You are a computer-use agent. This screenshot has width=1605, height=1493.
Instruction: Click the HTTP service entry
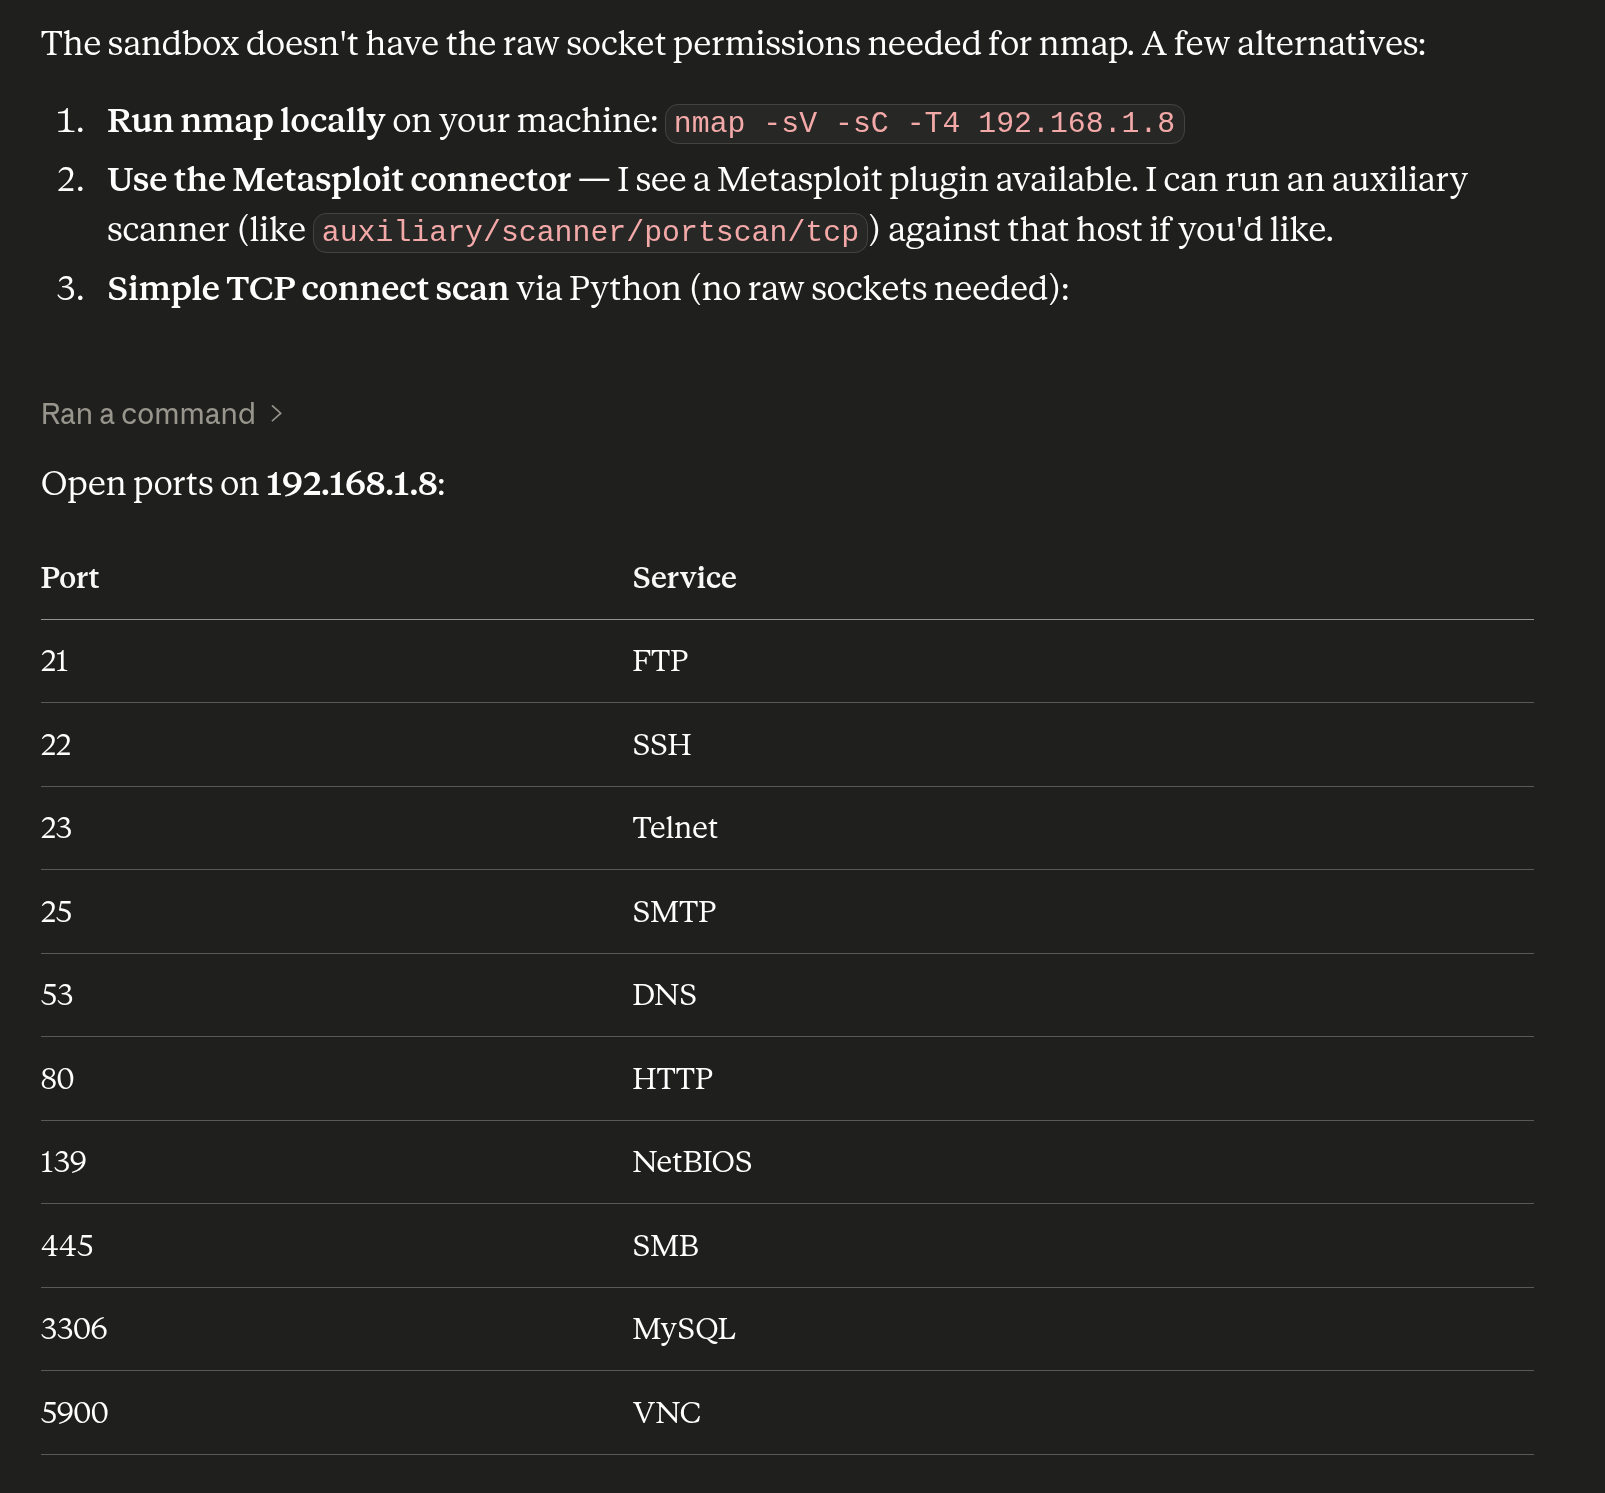coord(672,1079)
